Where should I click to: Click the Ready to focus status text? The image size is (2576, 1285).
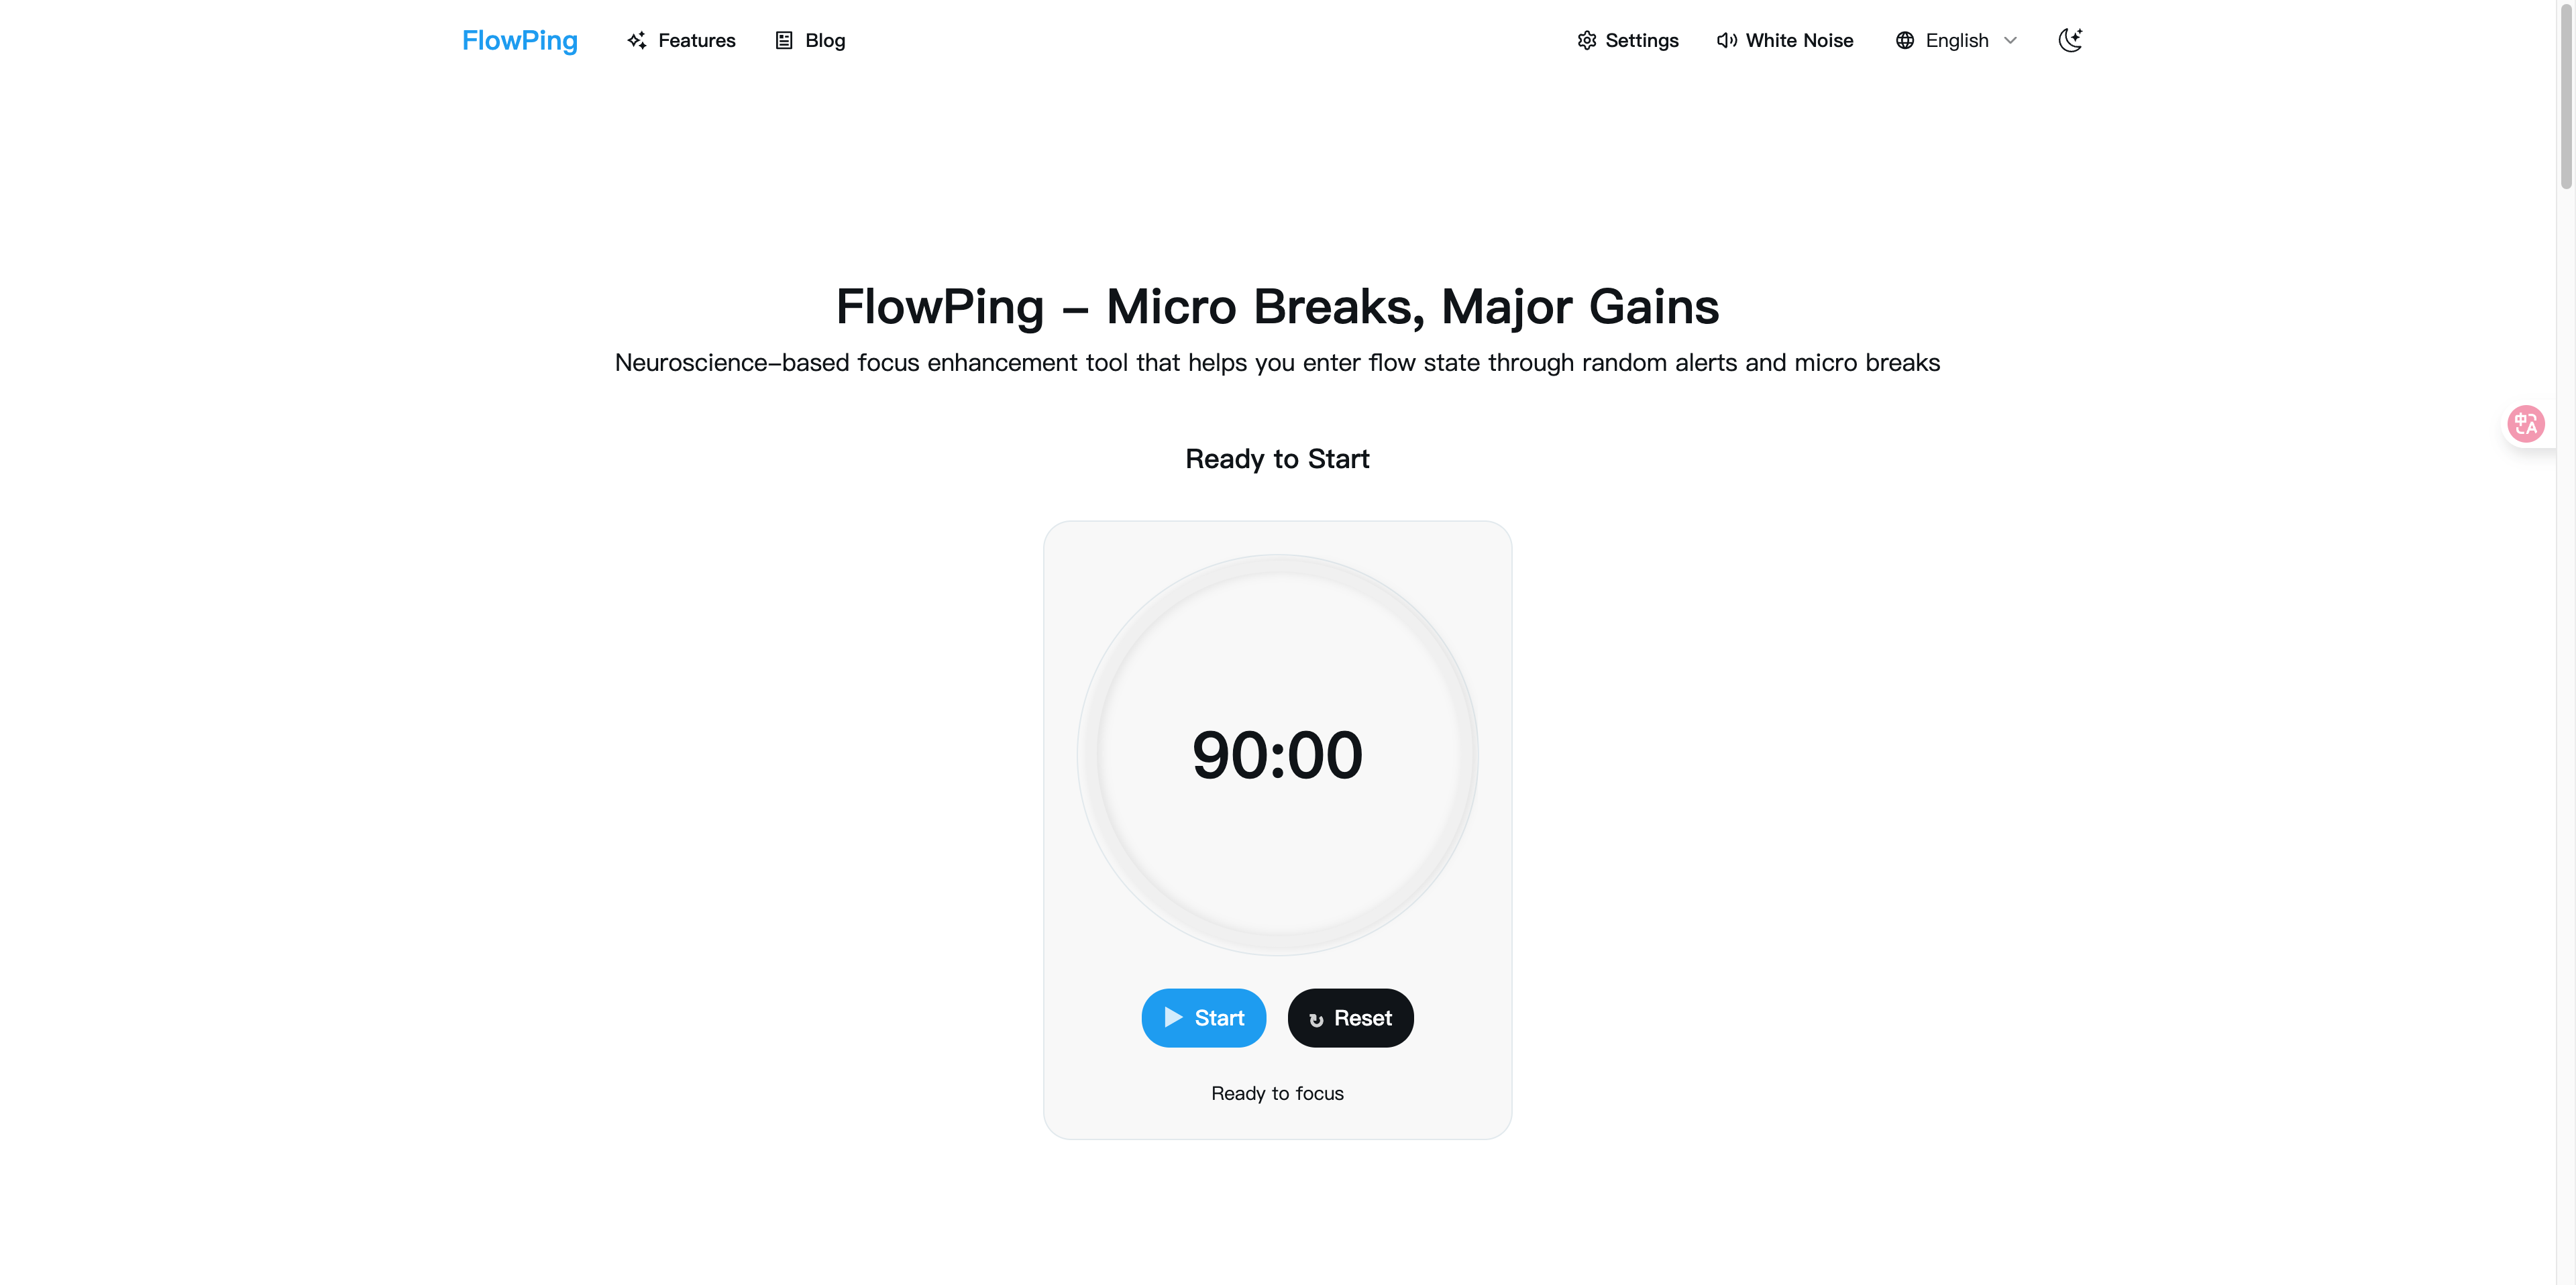tap(1277, 1093)
